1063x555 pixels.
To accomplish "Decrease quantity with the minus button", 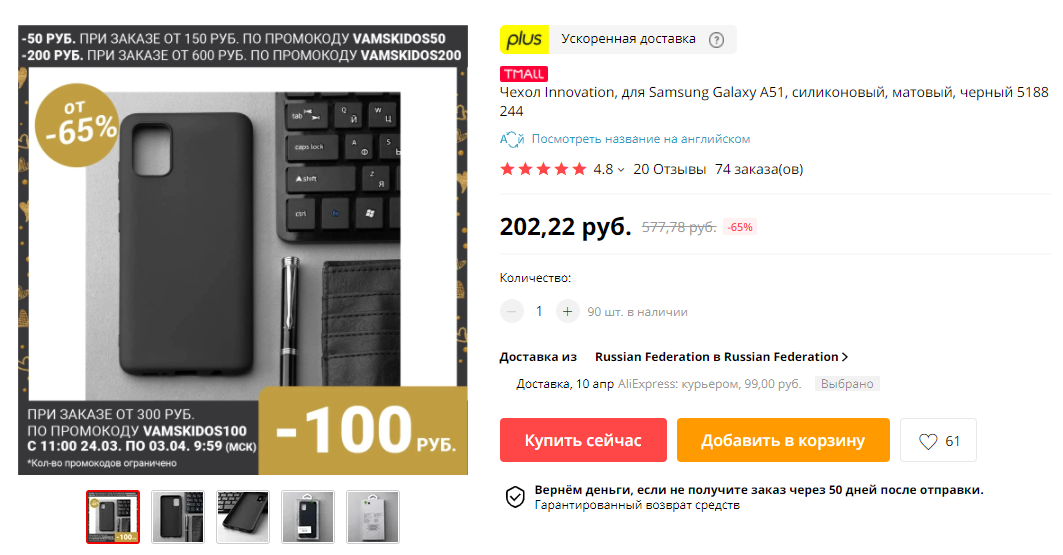I will (512, 312).
